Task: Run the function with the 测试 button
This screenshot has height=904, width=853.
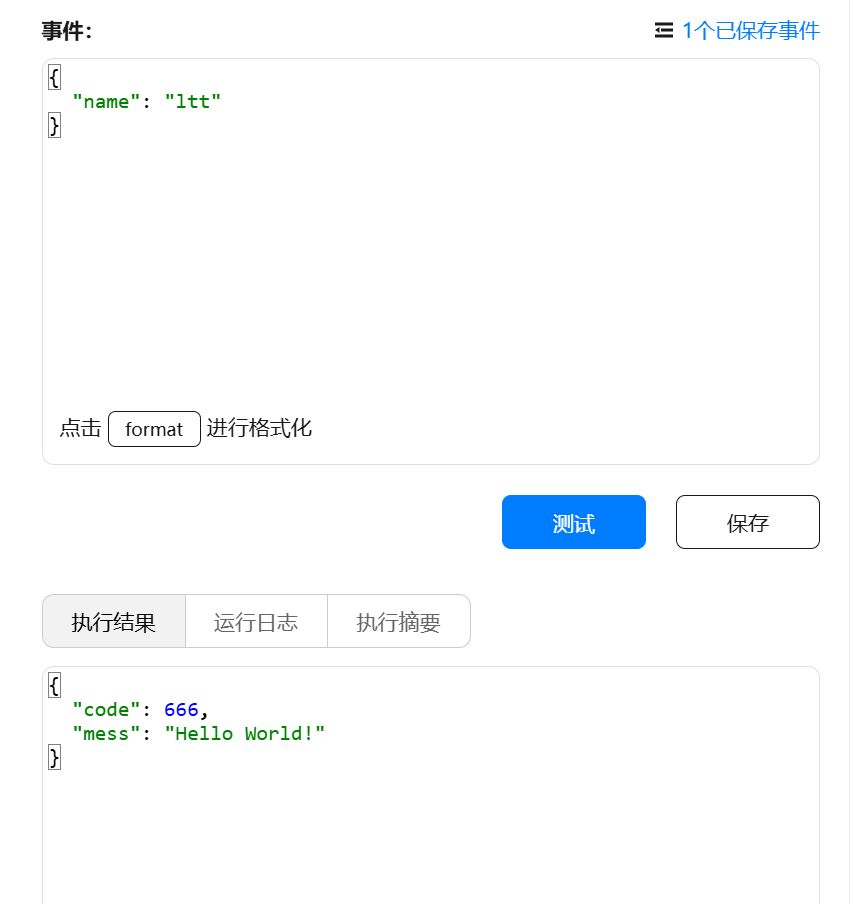Action: 573,522
